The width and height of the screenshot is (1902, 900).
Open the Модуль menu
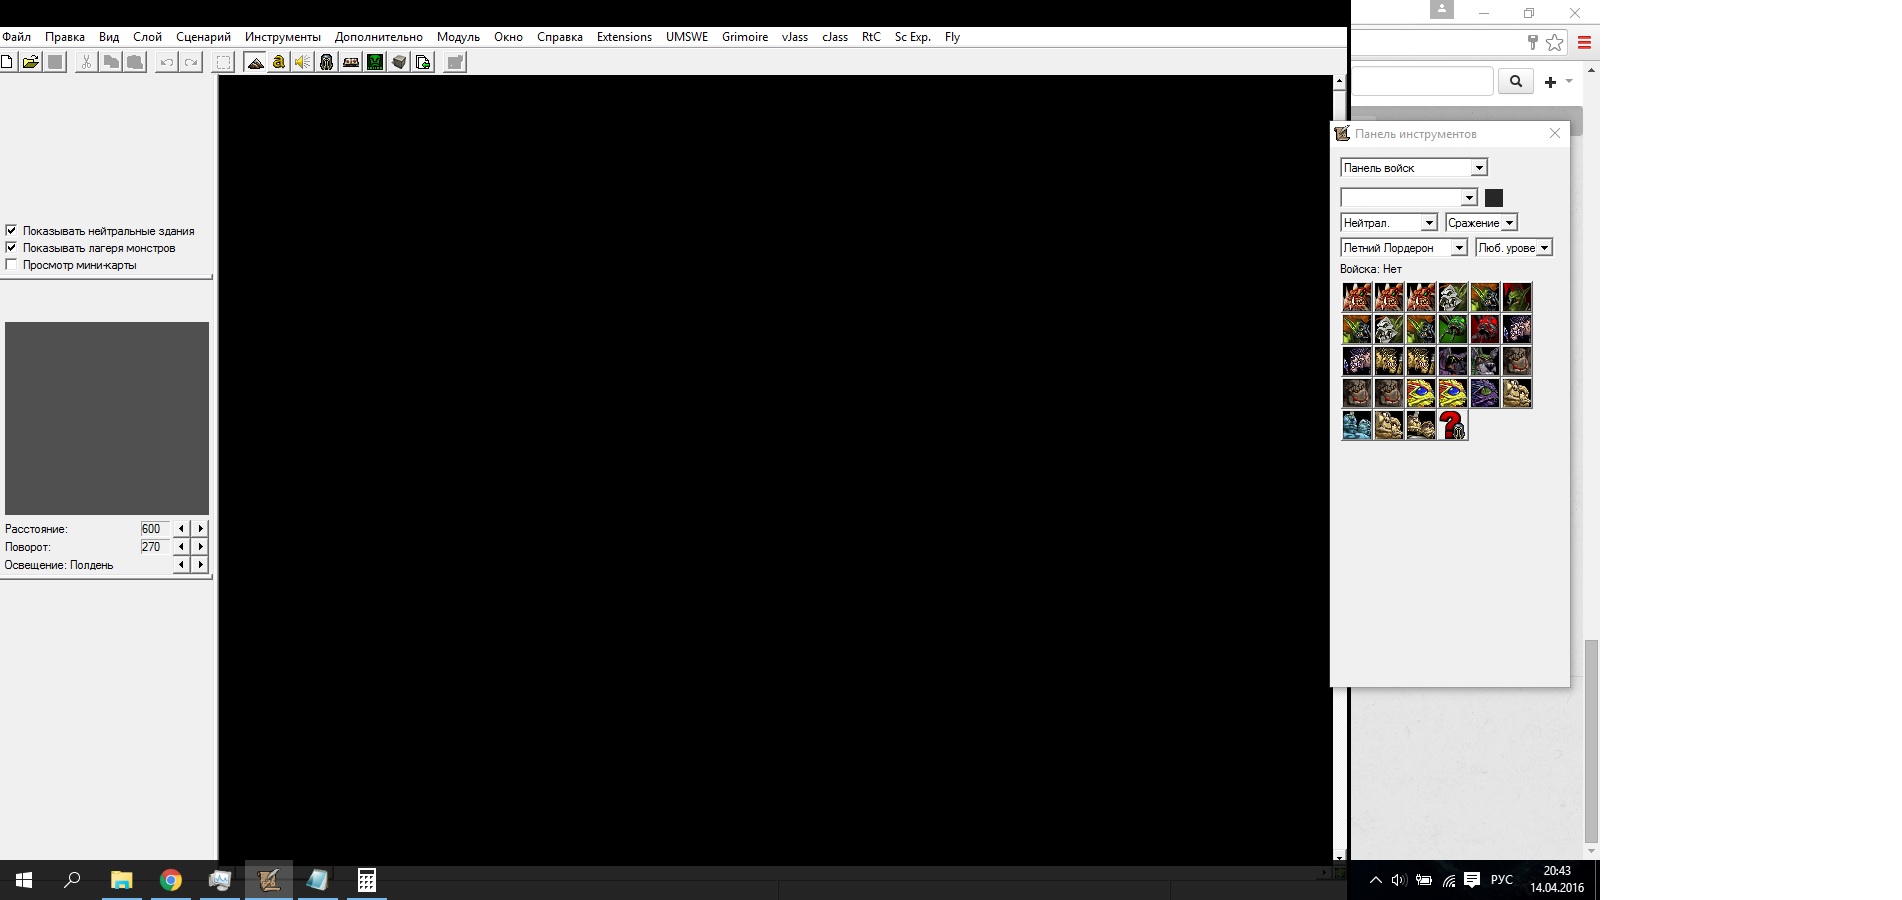[458, 37]
